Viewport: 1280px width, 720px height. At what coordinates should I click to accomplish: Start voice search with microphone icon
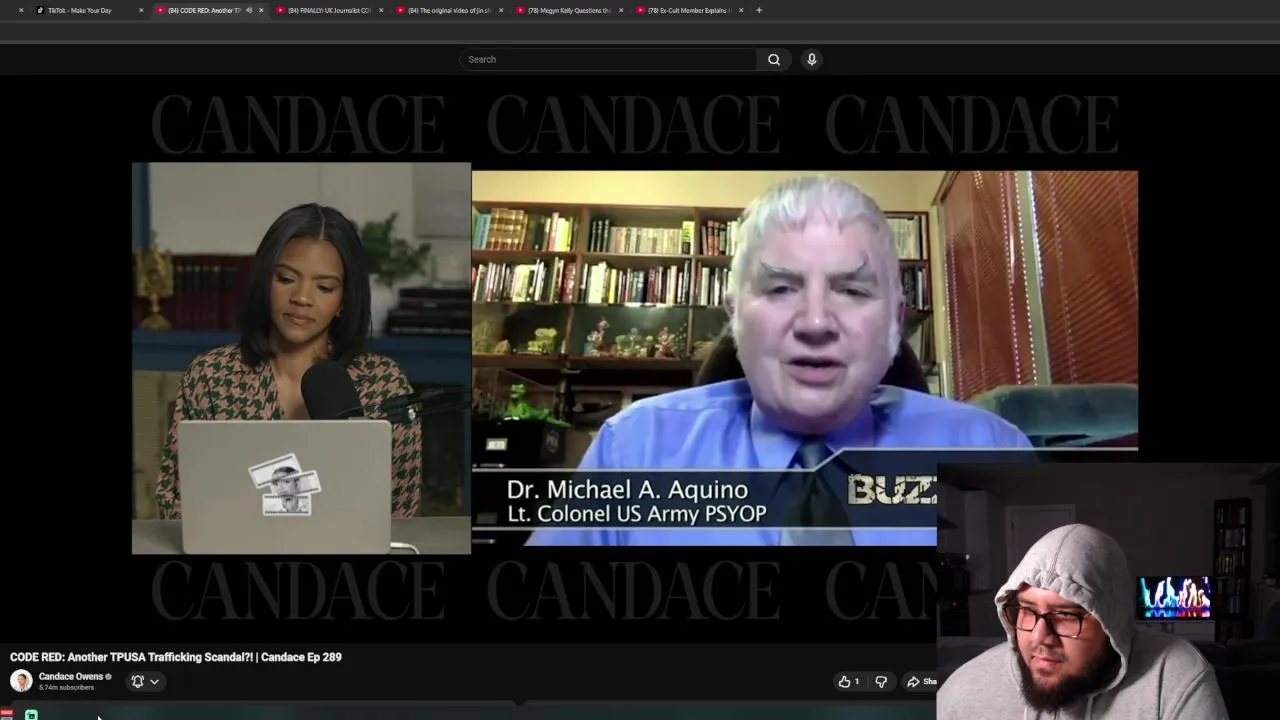coord(812,59)
